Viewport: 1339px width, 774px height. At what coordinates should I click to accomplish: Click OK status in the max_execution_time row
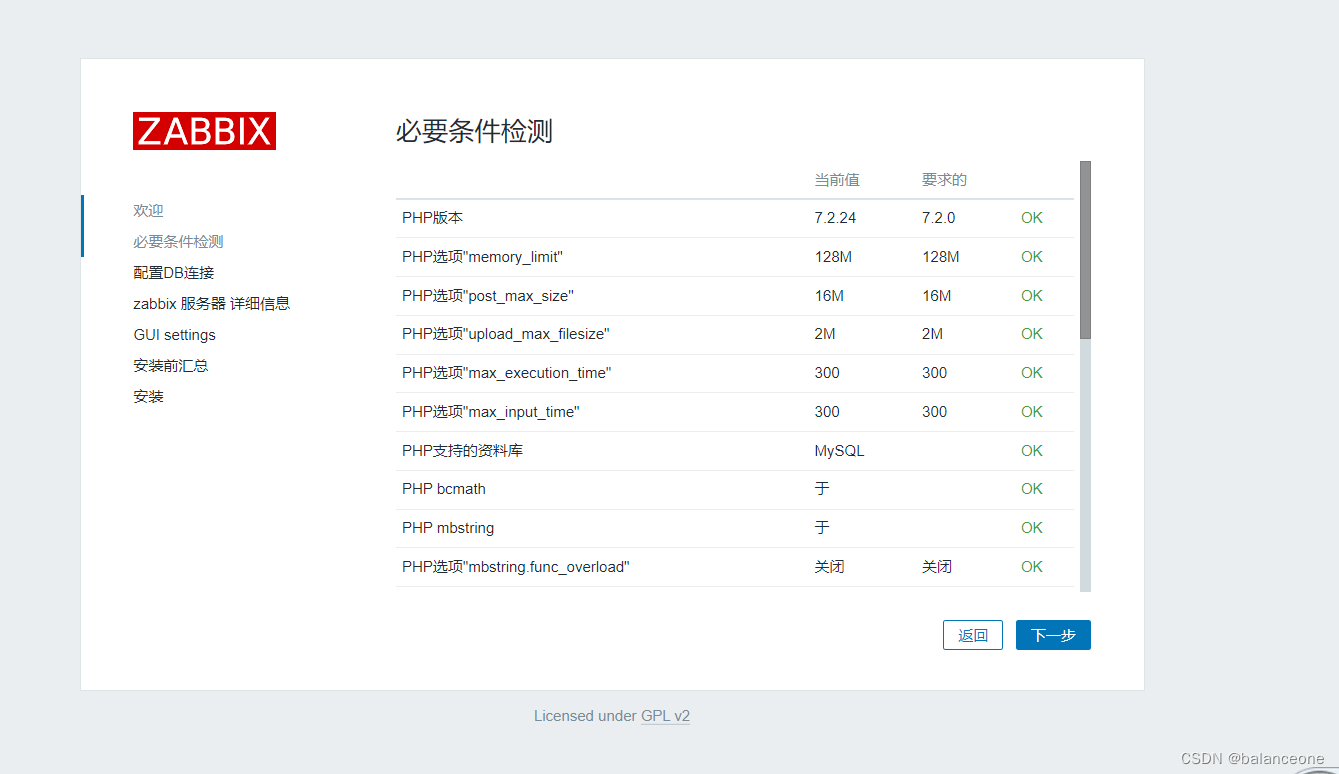[x=1032, y=373]
